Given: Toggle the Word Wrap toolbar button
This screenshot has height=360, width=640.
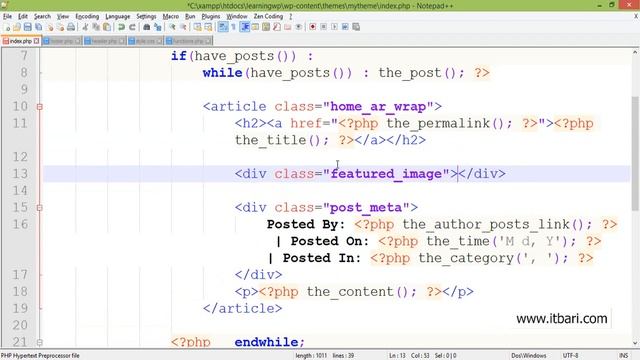Looking at the screenshot, I should click(x=223, y=27).
